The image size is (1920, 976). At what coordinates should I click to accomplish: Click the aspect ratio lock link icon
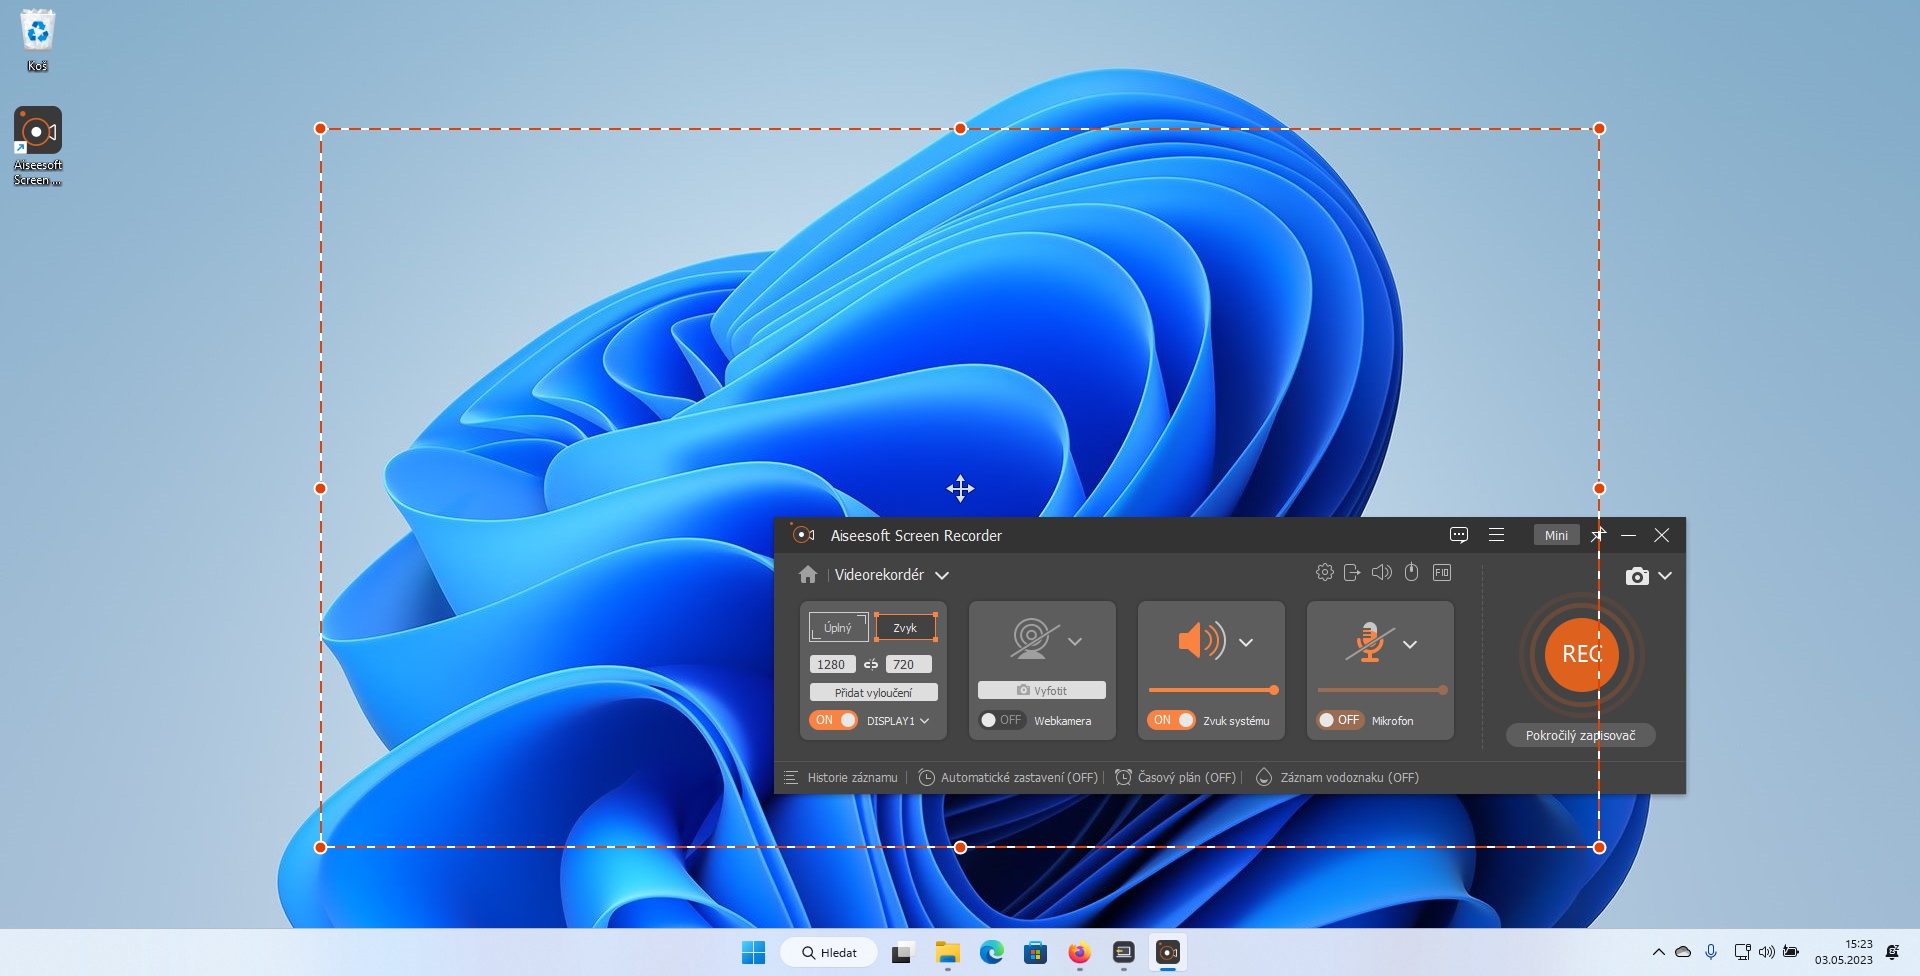(871, 664)
